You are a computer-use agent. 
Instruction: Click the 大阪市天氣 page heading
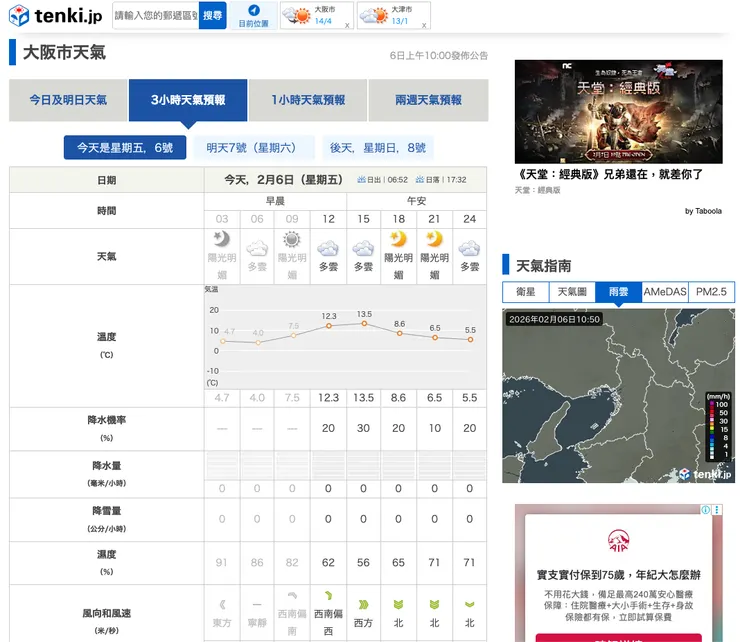pos(64,52)
